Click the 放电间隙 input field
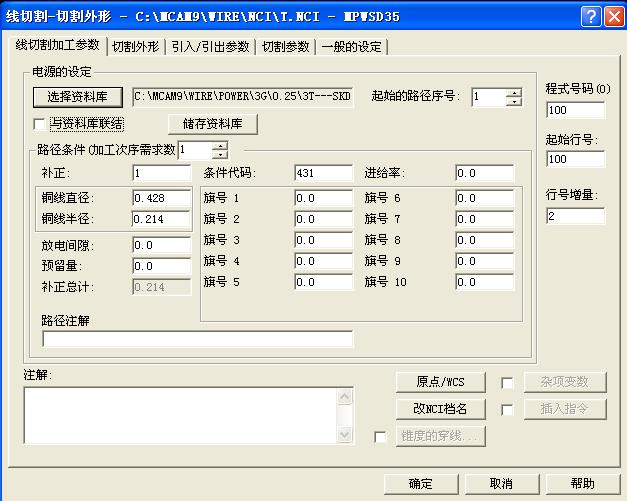The image size is (627, 501). [x=162, y=245]
